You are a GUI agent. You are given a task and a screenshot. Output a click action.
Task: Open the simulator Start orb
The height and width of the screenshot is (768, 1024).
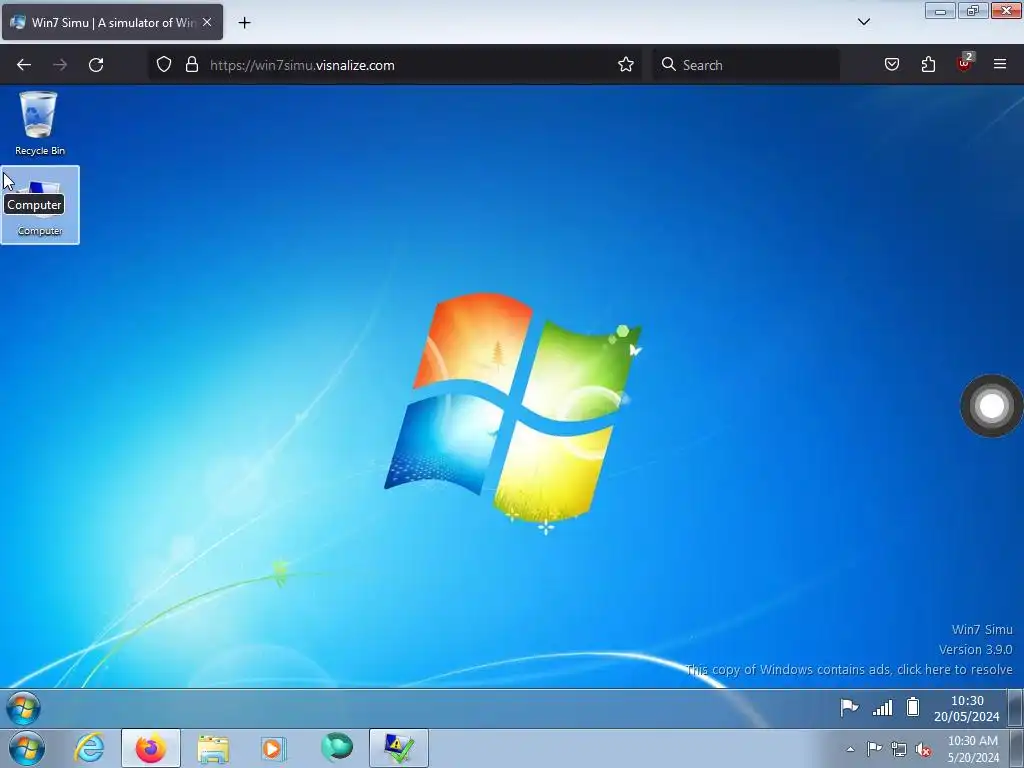pos(24,708)
